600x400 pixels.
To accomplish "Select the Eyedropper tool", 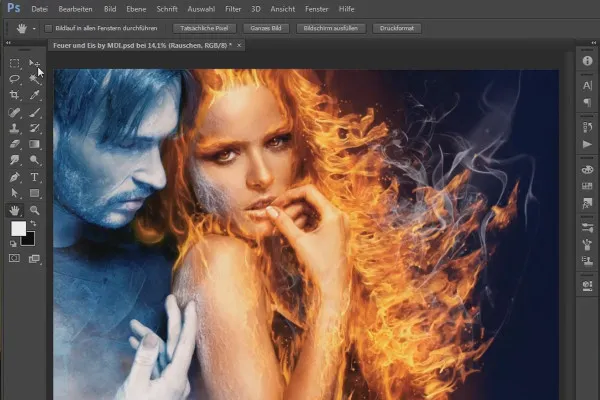I will [34, 95].
